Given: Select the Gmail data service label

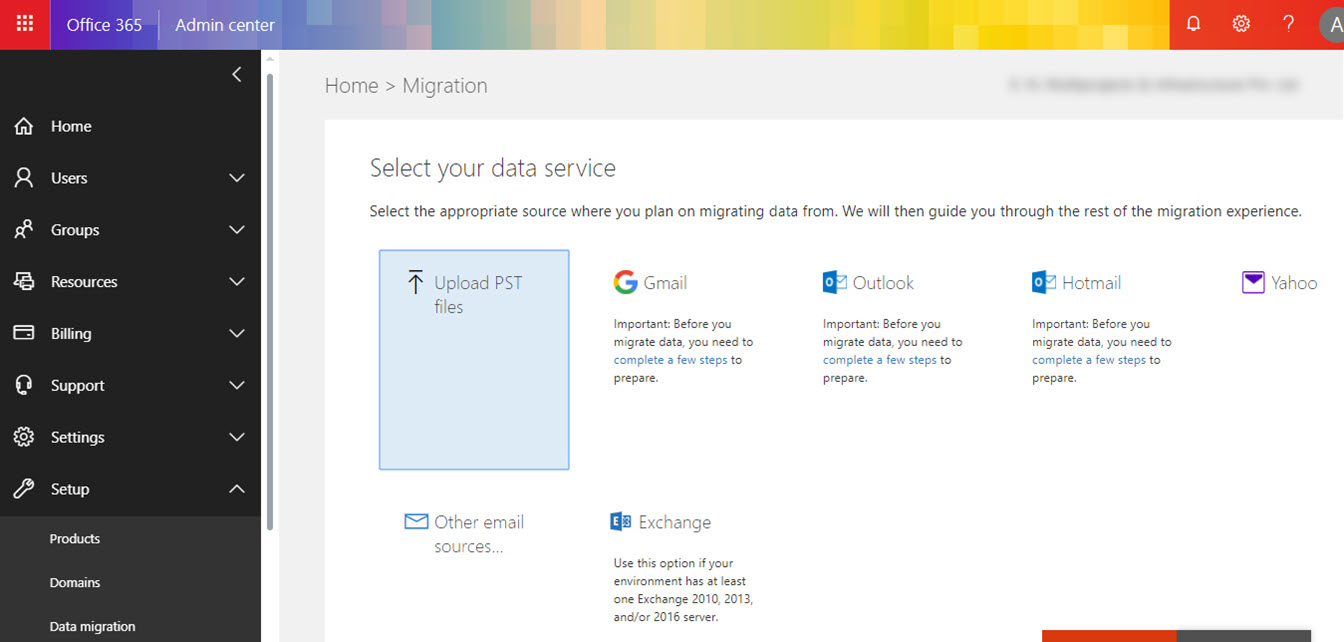Looking at the screenshot, I should [x=665, y=283].
